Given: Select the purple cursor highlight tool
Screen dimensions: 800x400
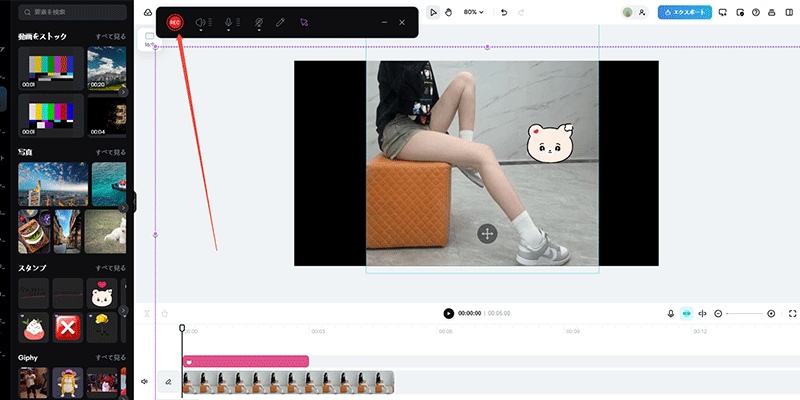Looking at the screenshot, I should tap(304, 22).
